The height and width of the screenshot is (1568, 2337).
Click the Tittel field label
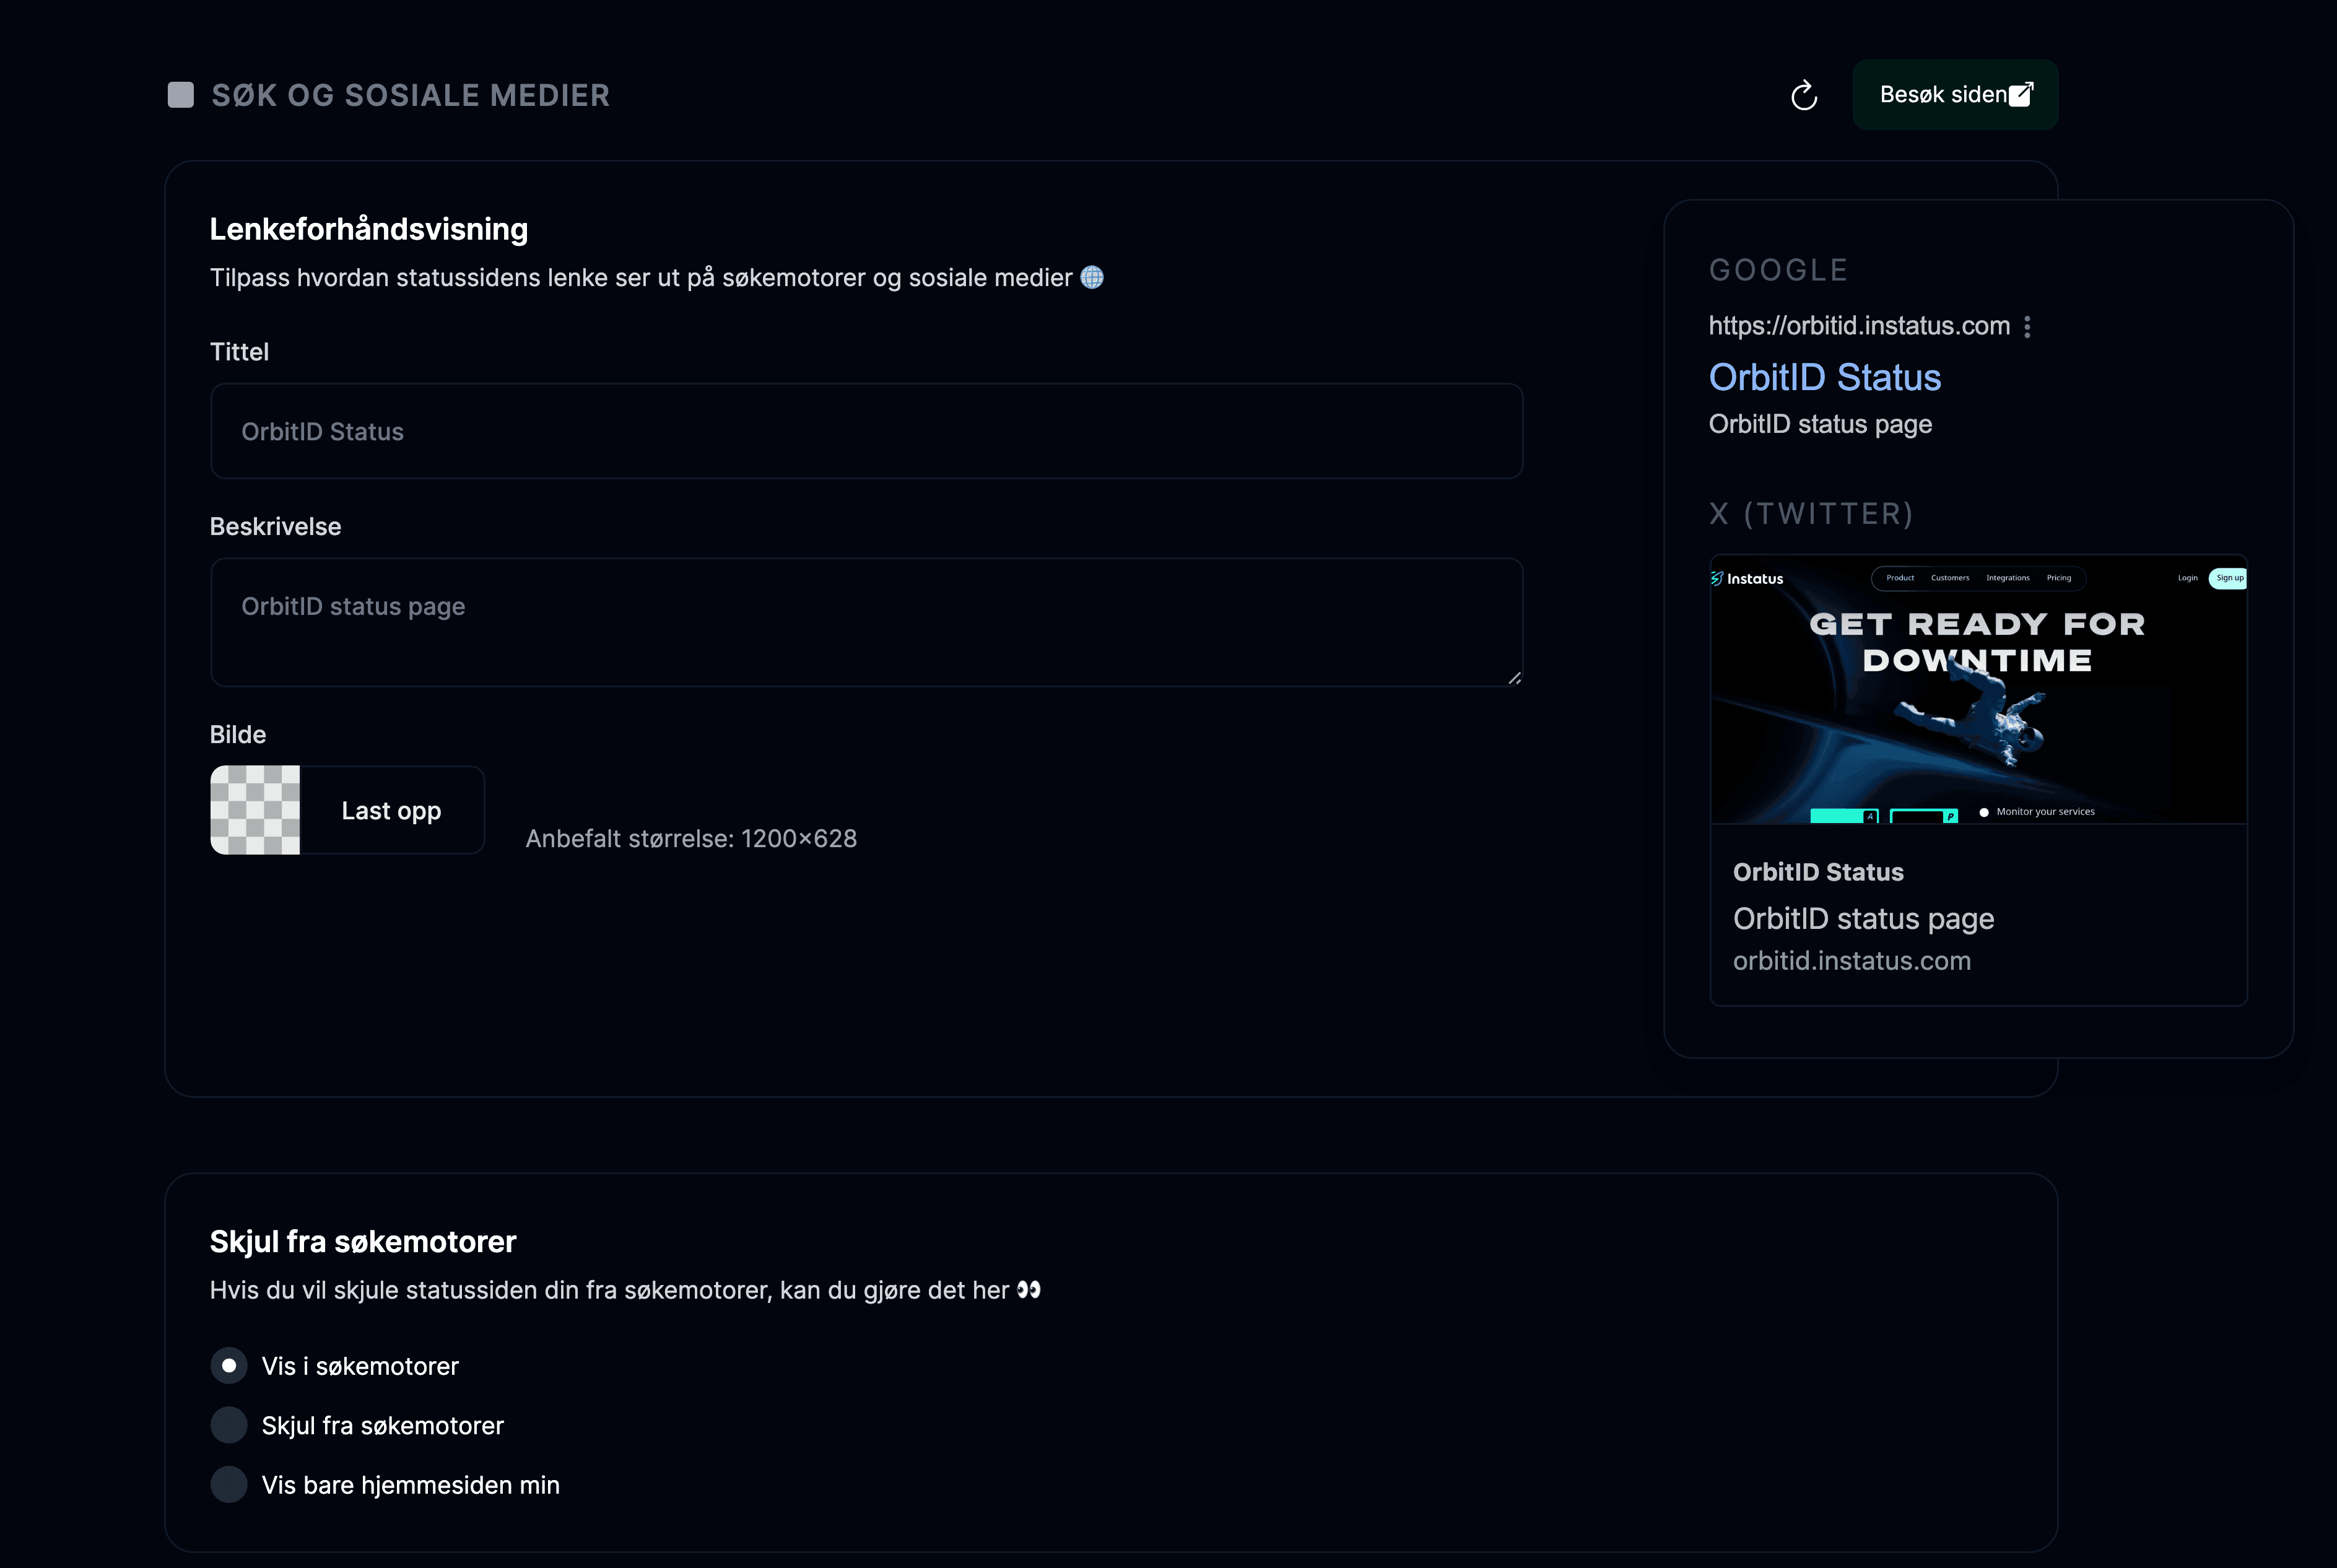[239, 352]
